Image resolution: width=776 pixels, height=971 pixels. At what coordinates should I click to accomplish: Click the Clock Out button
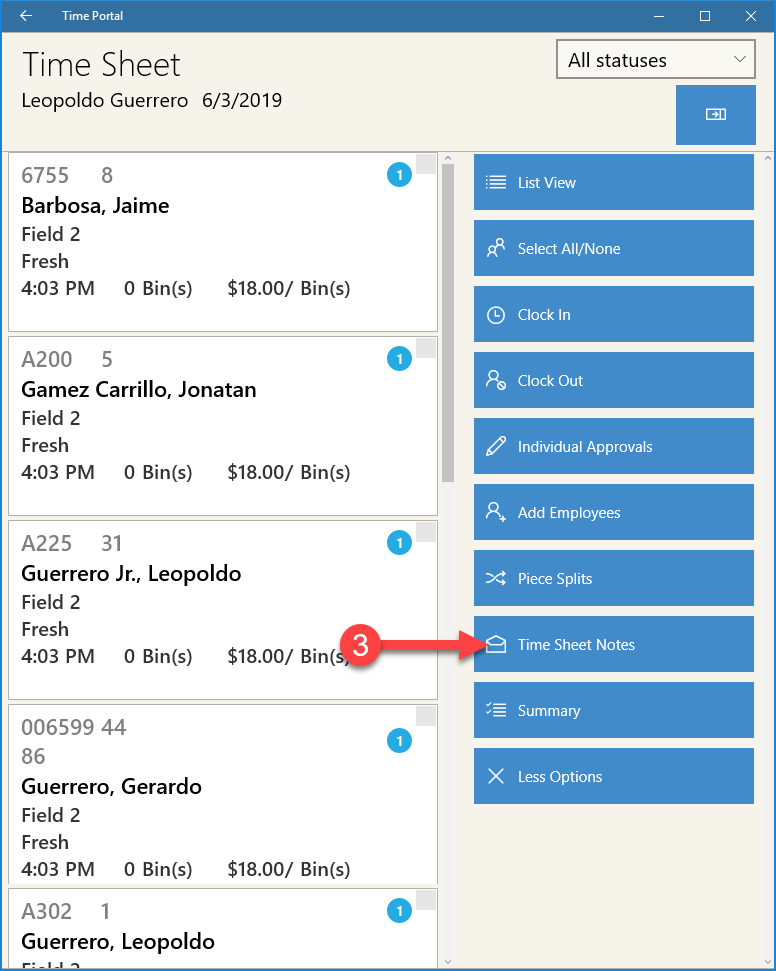pyautogui.click(x=614, y=380)
